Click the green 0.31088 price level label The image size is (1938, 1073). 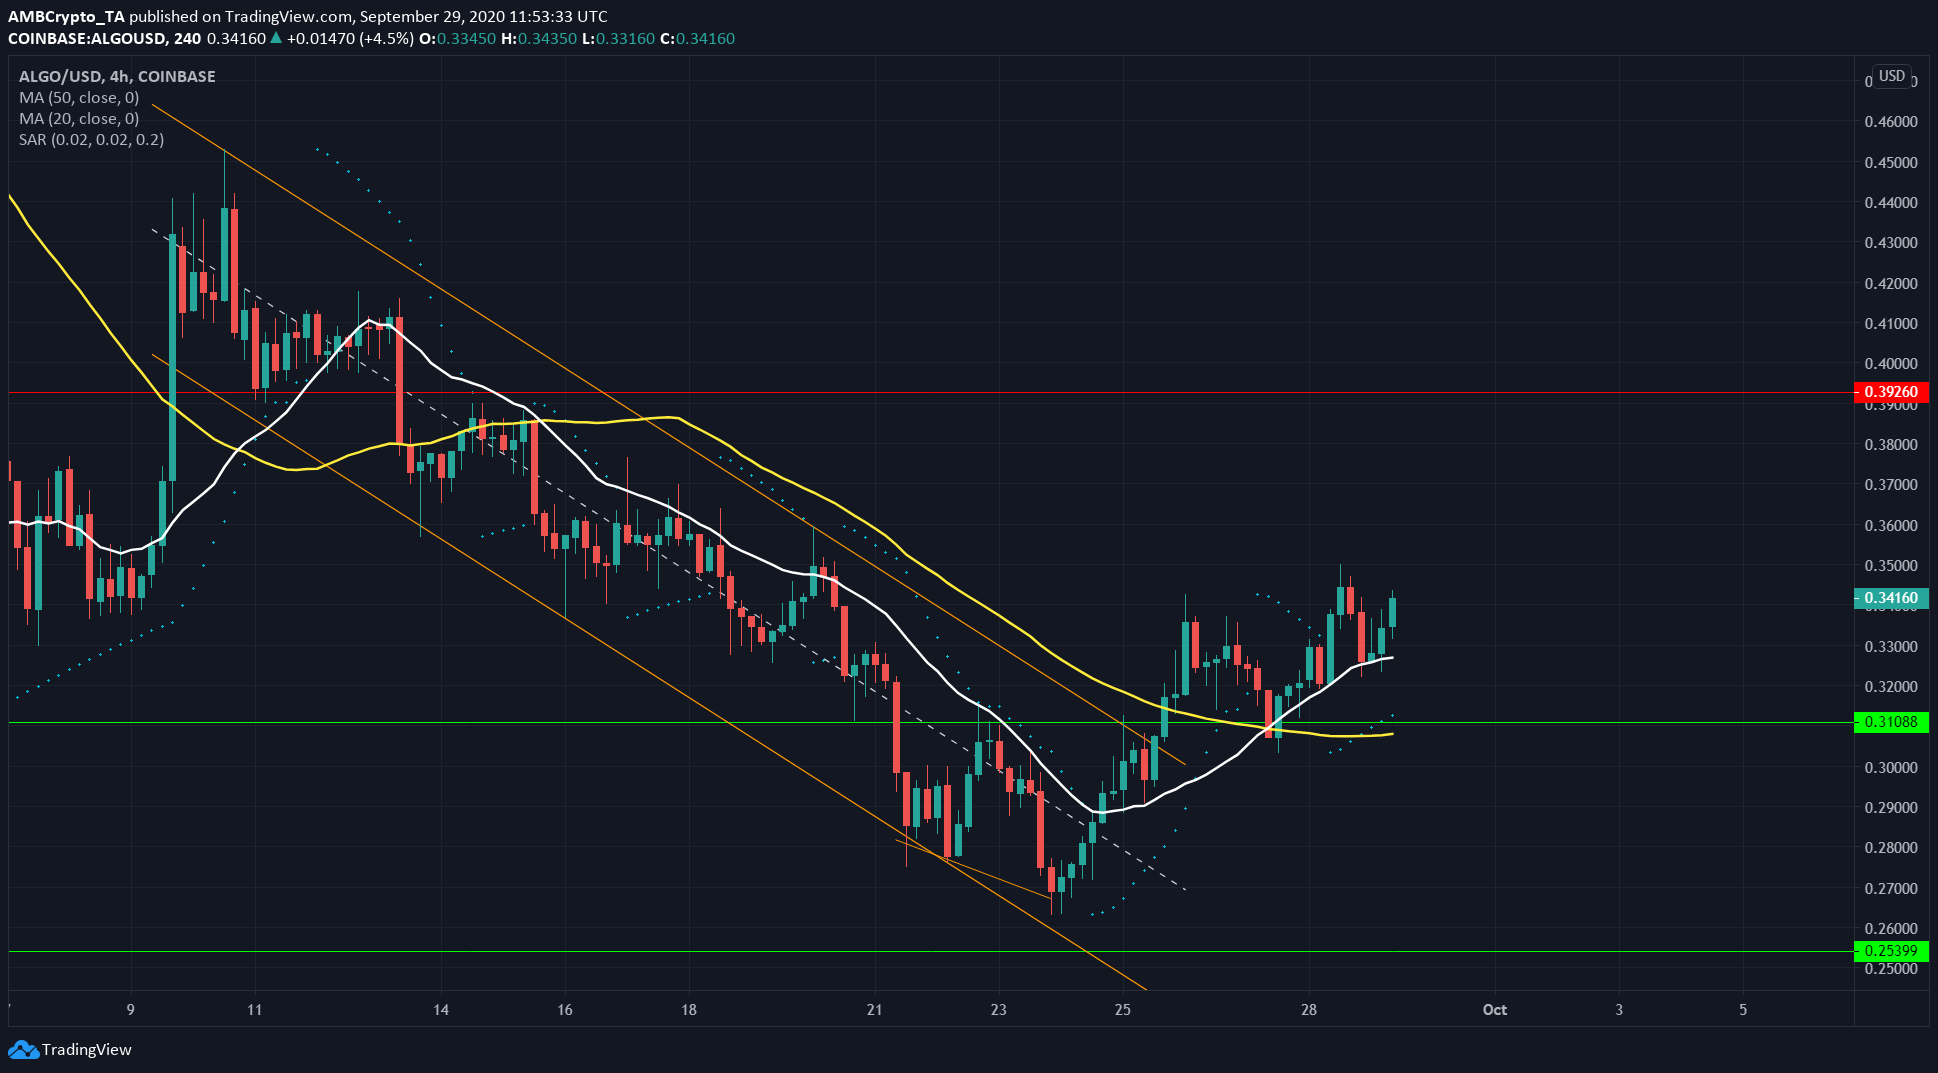(x=1891, y=722)
